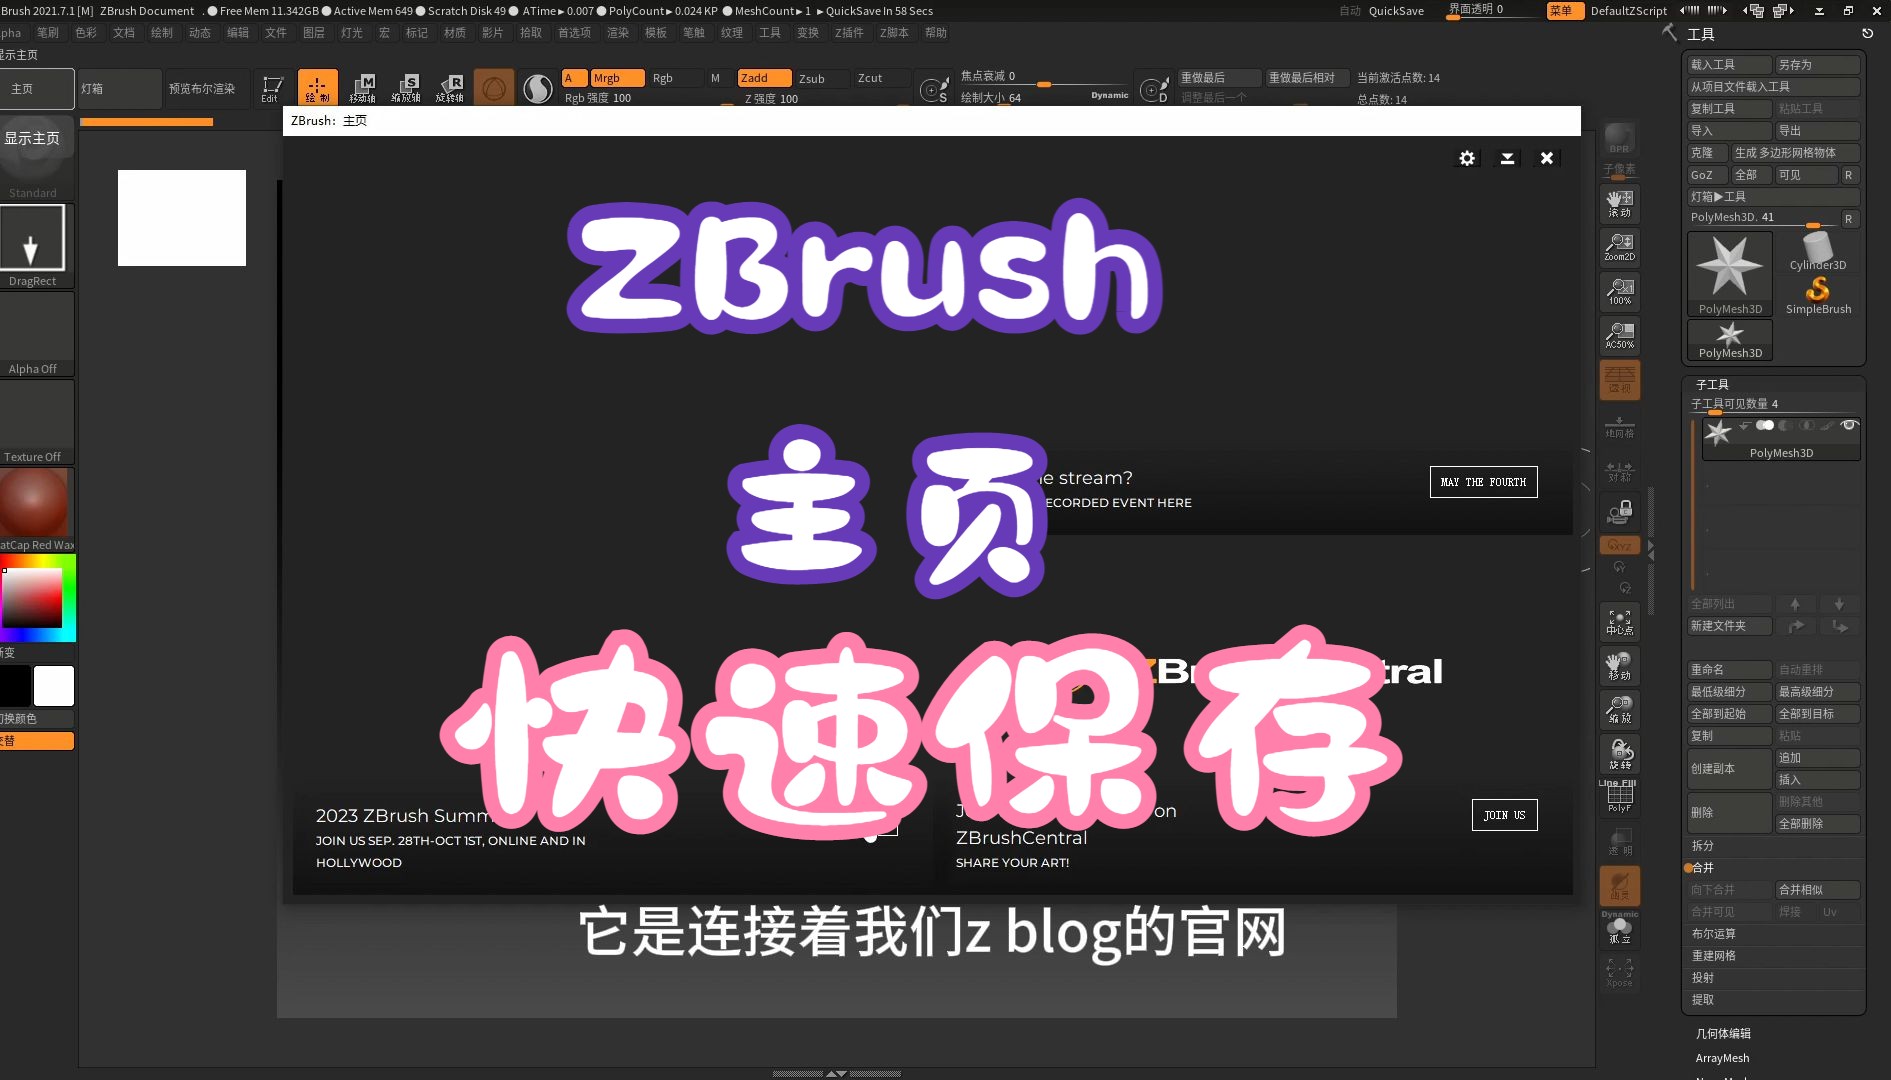Click the 中心点 frame icon
Image resolution: width=1891 pixels, height=1080 pixels.
[1619, 622]
